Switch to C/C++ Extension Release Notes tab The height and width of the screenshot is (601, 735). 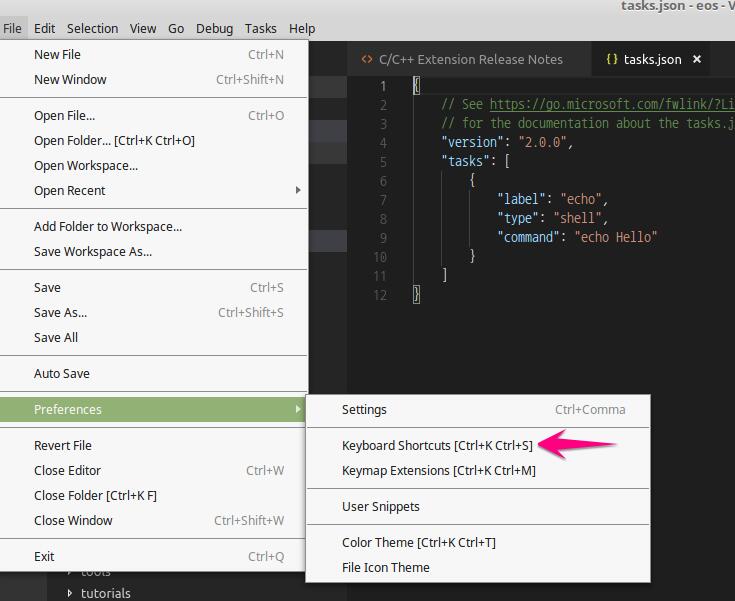tap(470, 60)
